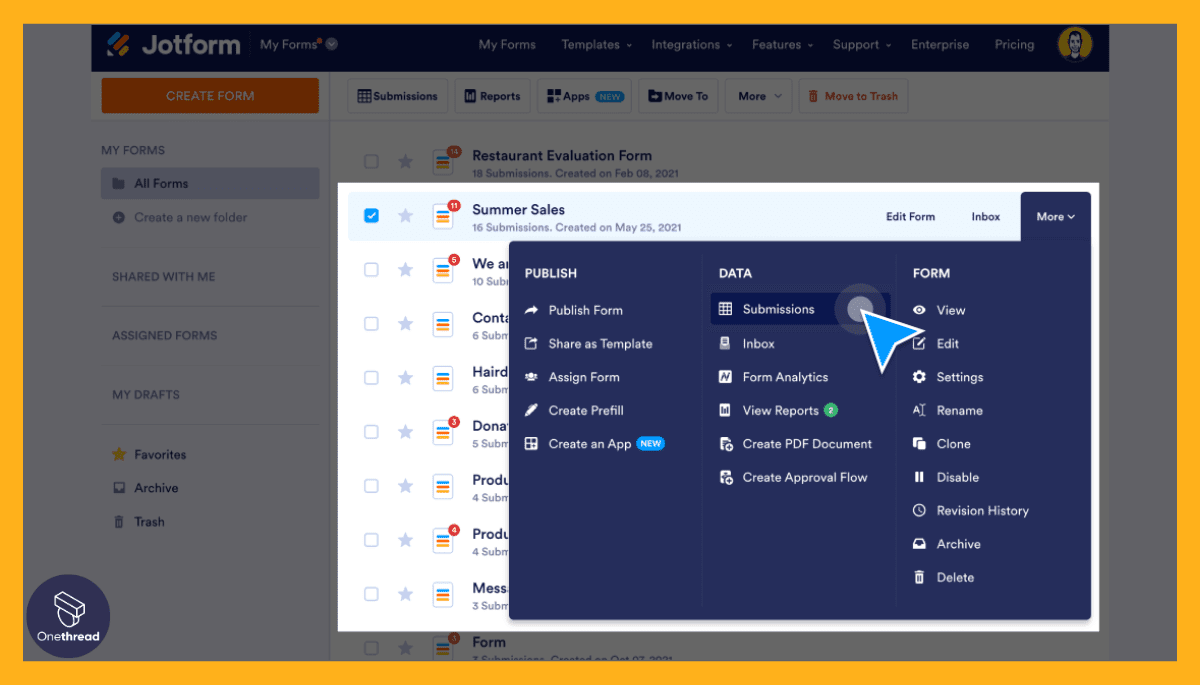Image resolution: width=1200 pixels, height=685 pixels.
Task: Open the user profile avatar
Action: click(x=1074, y=44)
